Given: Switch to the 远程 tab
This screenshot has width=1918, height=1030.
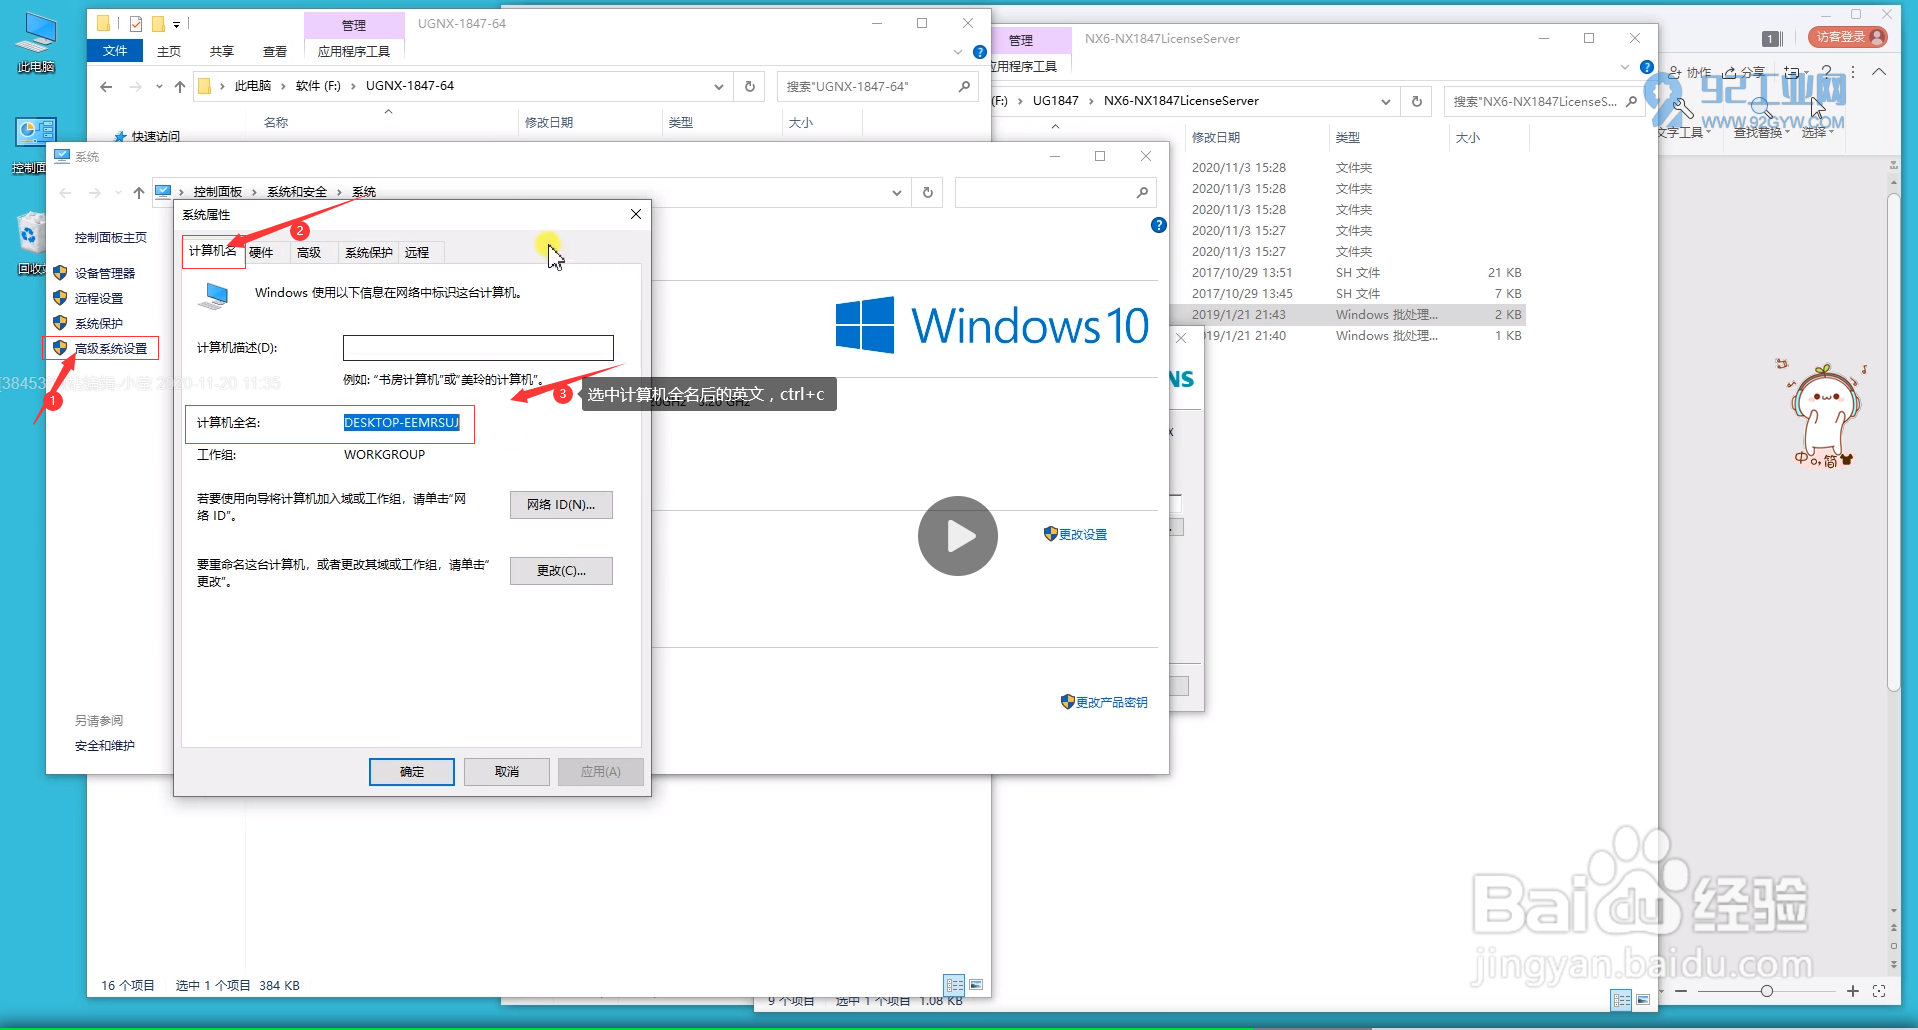Looking at the screenshot, I should coord(417,253).
